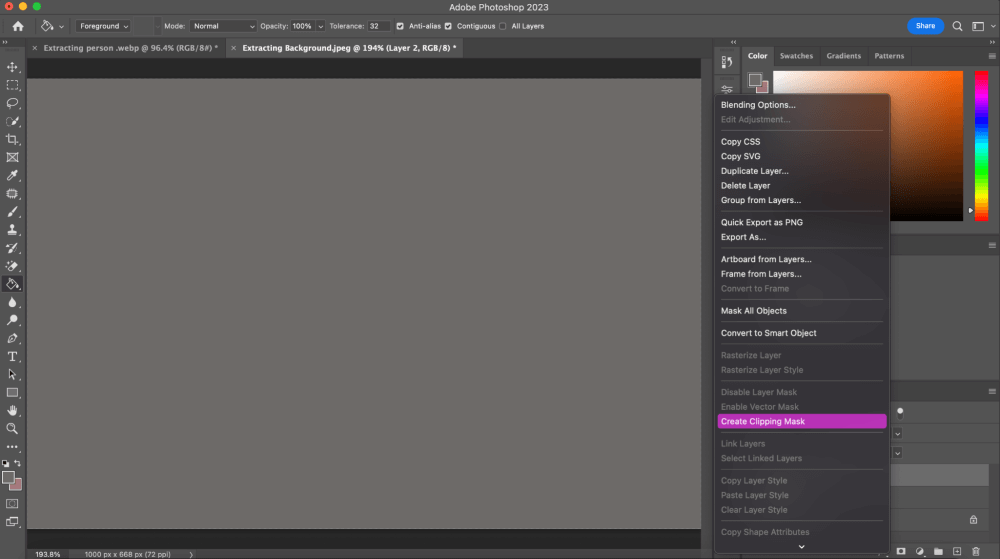1000x559 pixels.
Task: Click the blue Share button
Action: (925, 26)
